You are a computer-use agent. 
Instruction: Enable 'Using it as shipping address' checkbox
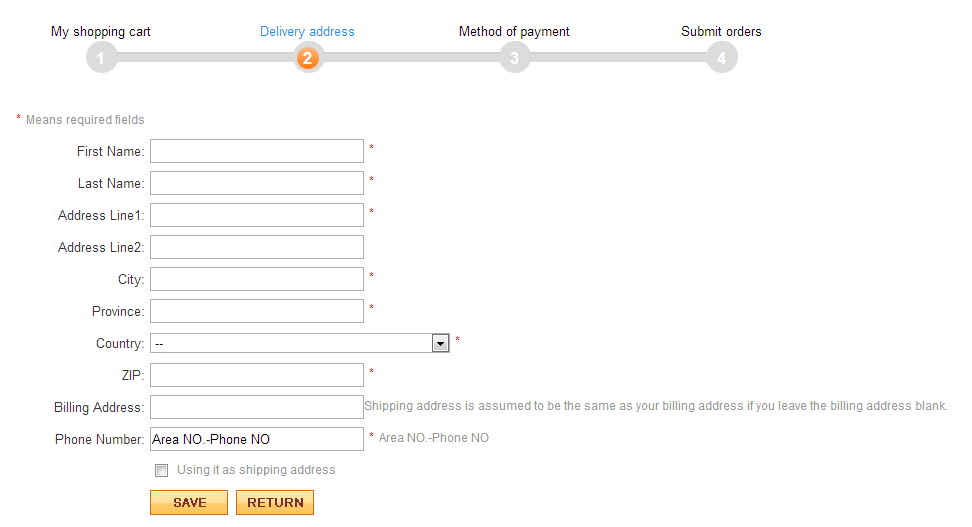tap(162, 471)
